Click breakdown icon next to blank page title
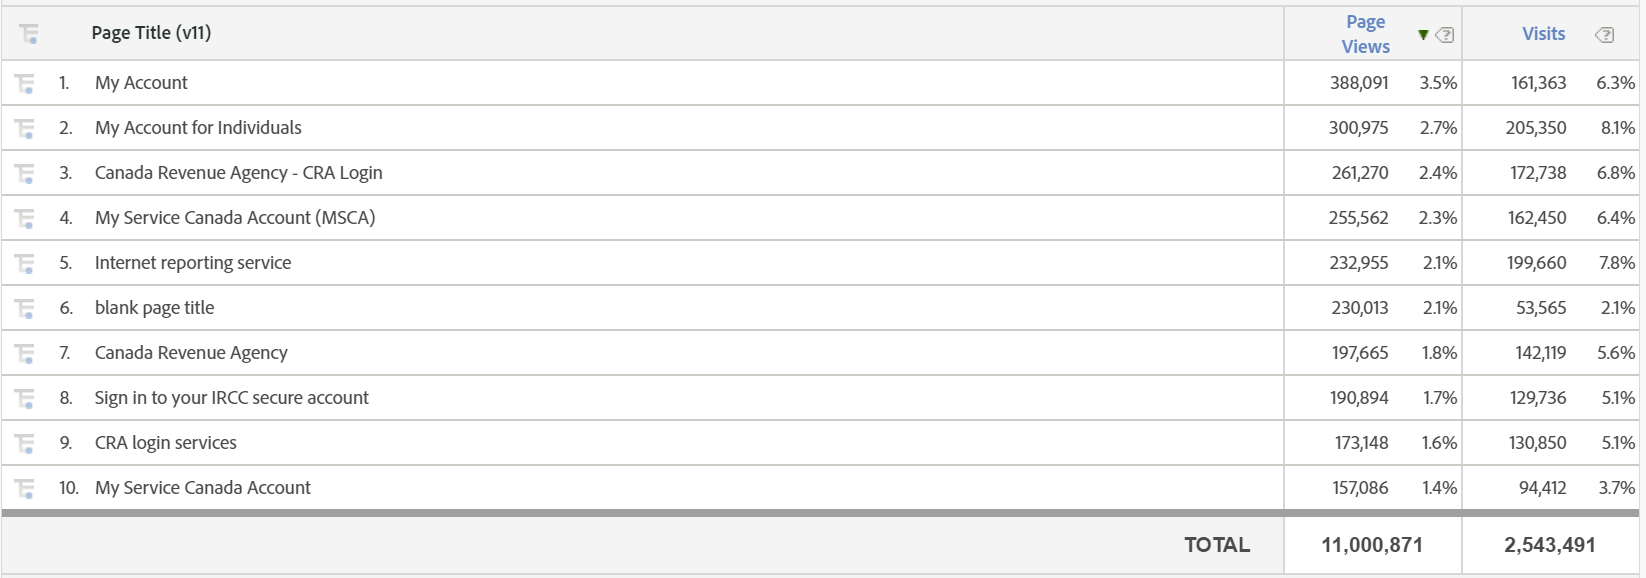1646x578 pixels. click(x=25, y=308)
